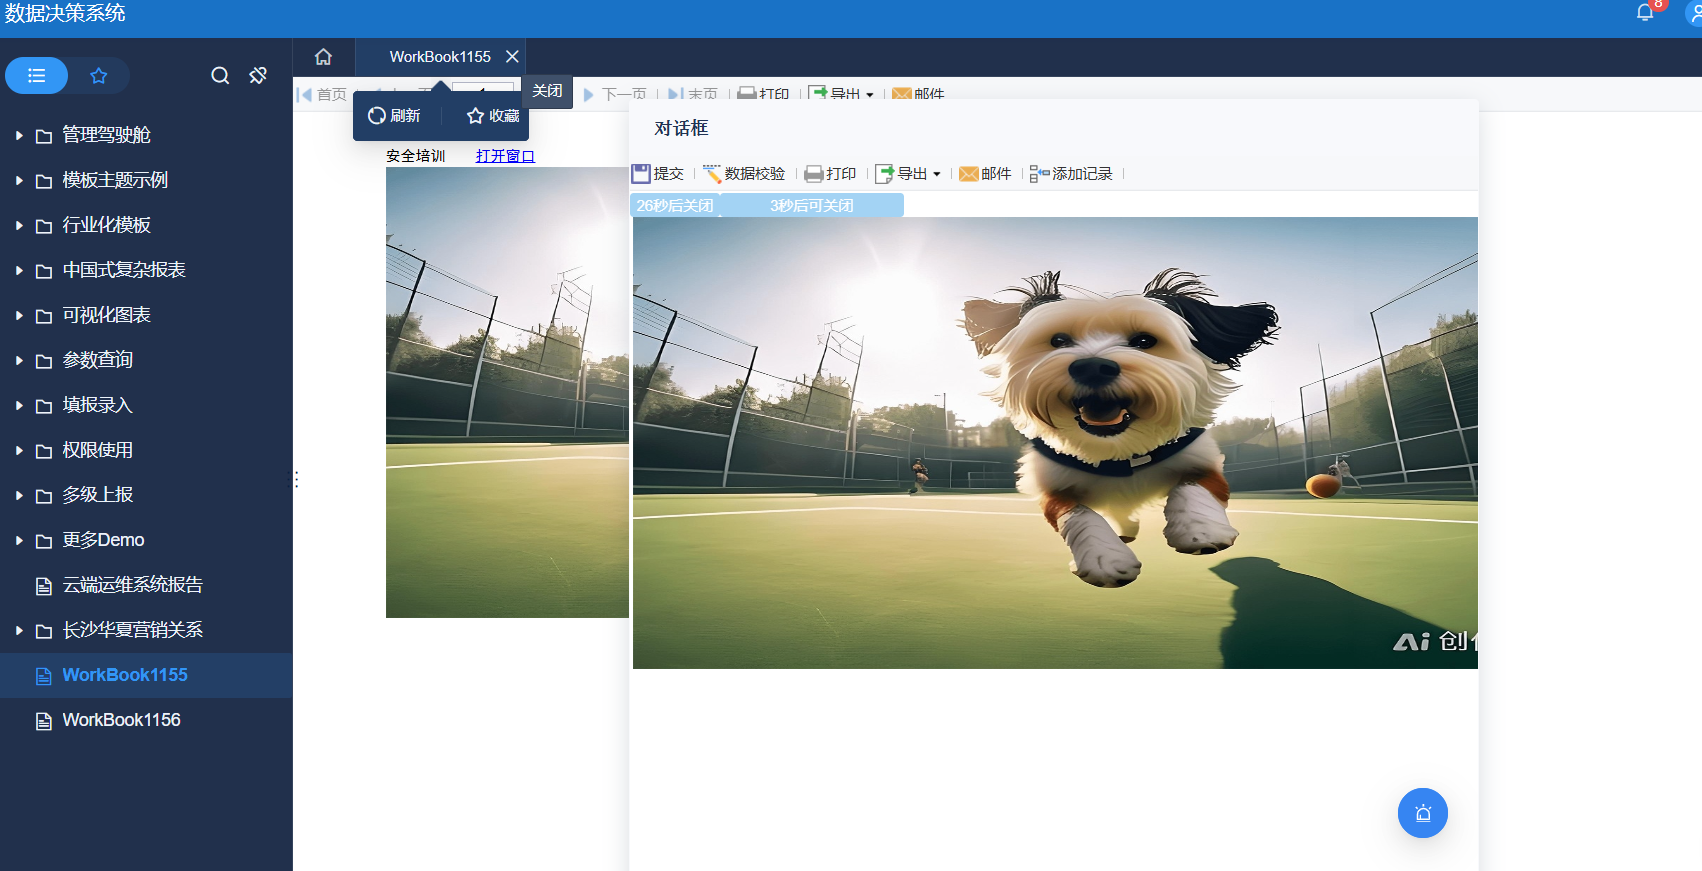Expand the 模板主题示例 folder arrow
The width and height of the screenshot is (1702, 871).
[x=19, y=180]
